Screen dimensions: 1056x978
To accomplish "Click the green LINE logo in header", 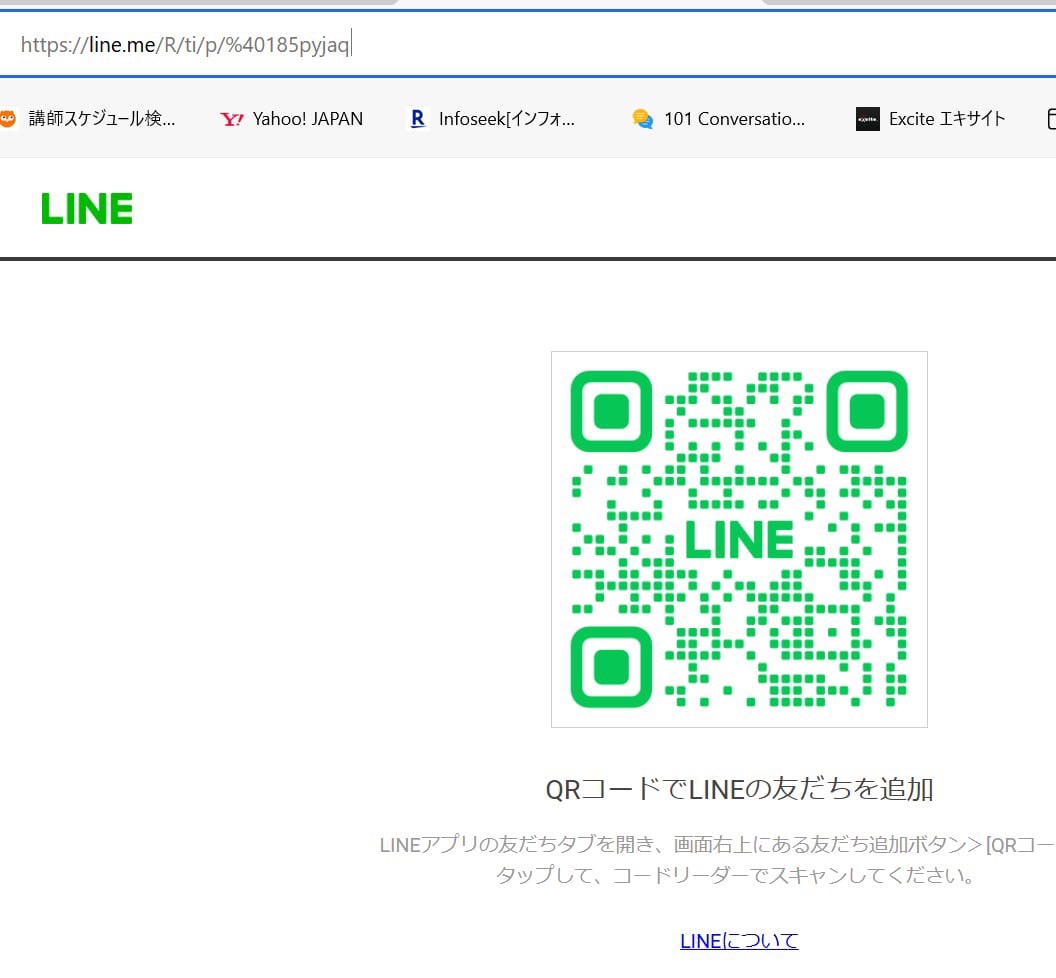I will click(x=87, y=208).
